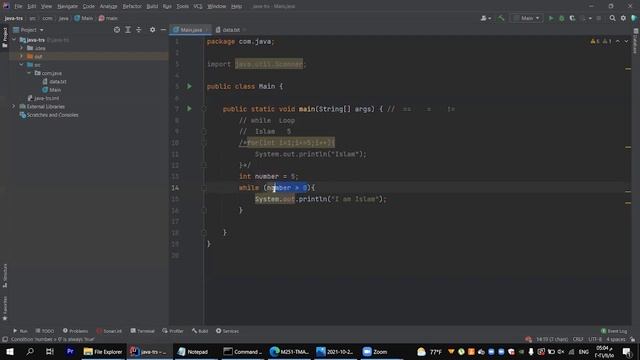
Task: Click the run gutter icon beside class Main
Action: click(x=189, y=86)
